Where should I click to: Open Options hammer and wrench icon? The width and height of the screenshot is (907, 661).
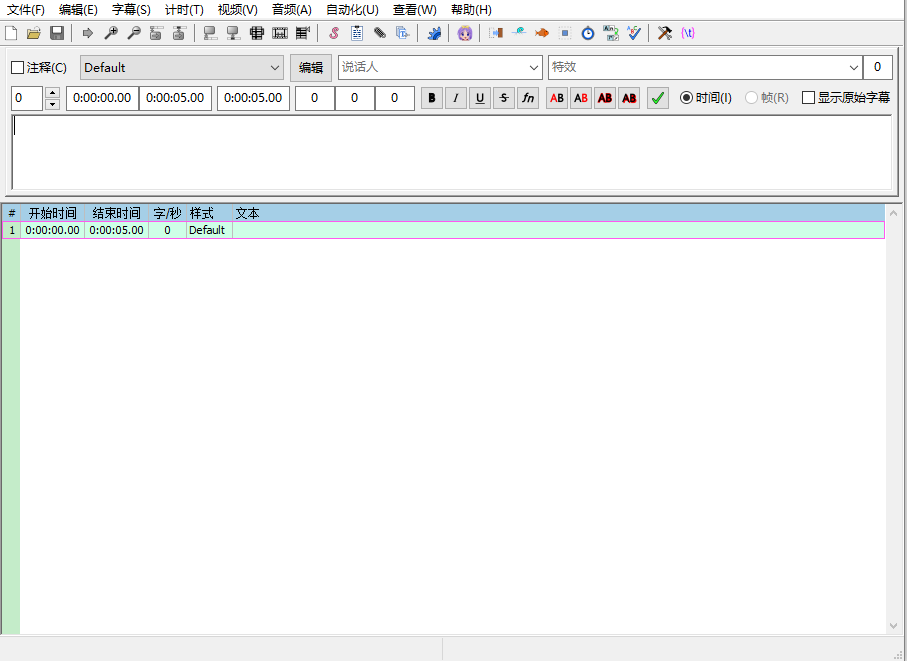coord(665,33)
